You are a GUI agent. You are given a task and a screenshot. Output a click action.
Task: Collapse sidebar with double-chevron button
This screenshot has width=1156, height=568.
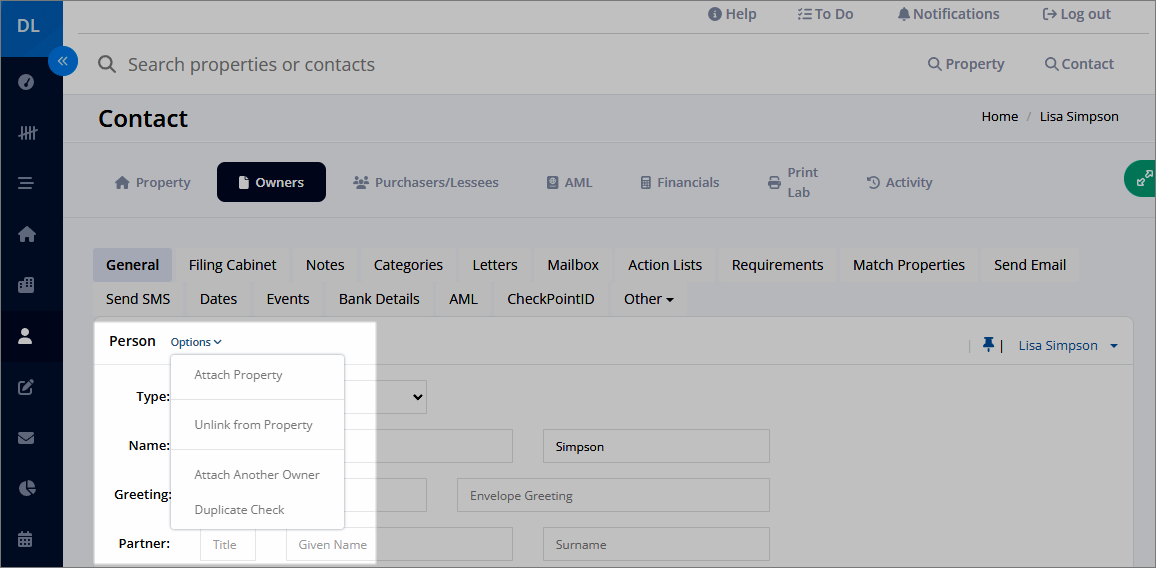(63, 60)
